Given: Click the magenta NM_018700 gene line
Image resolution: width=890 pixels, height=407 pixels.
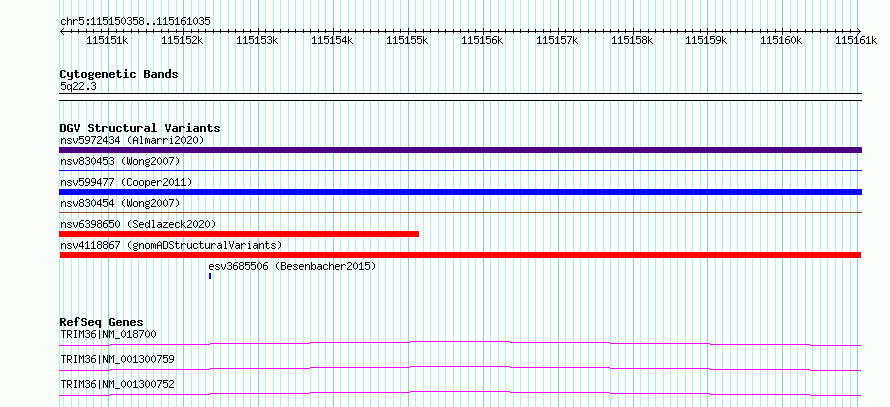Looking at the screenshot, I should (x=460, y=343).
